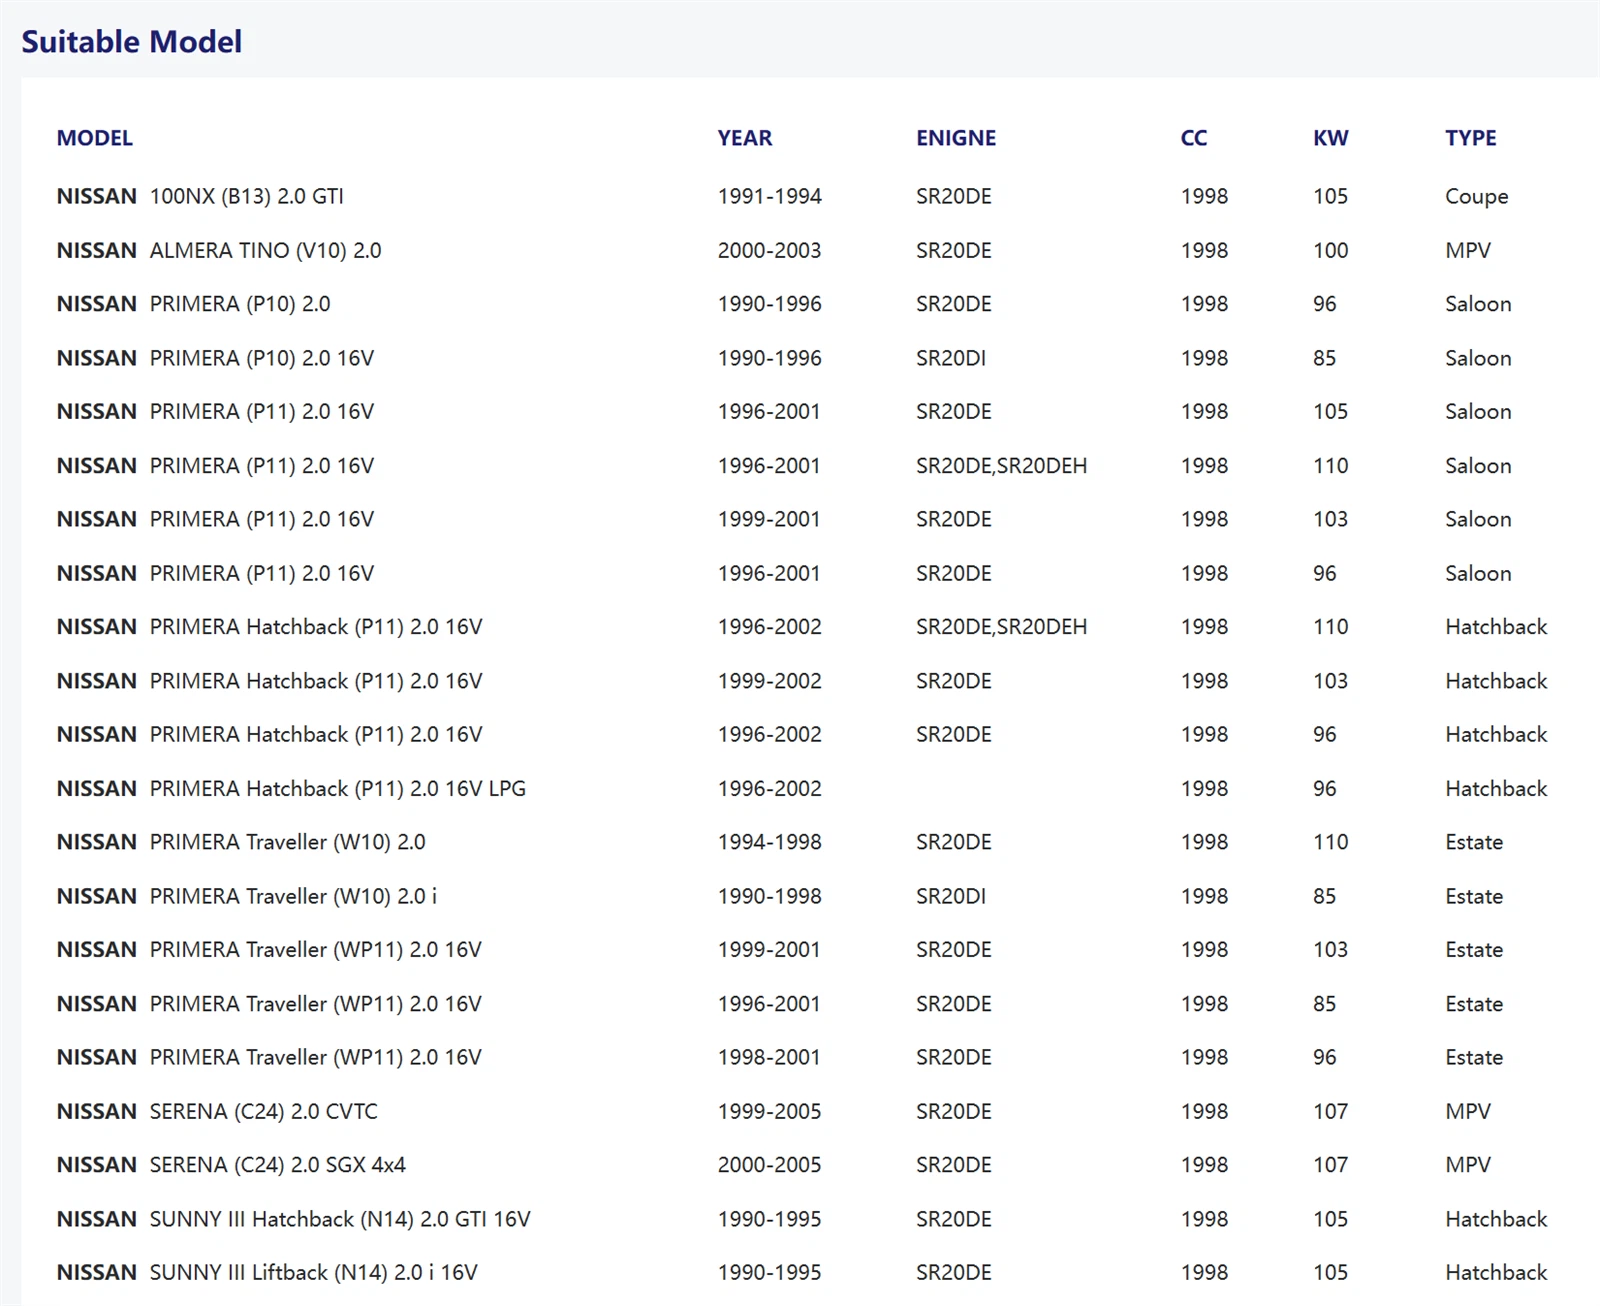Select the SUNNY III Liftback (N14) 2.0 i 16V model
Viewport: 1600px width, 1306px height.
267,1272
